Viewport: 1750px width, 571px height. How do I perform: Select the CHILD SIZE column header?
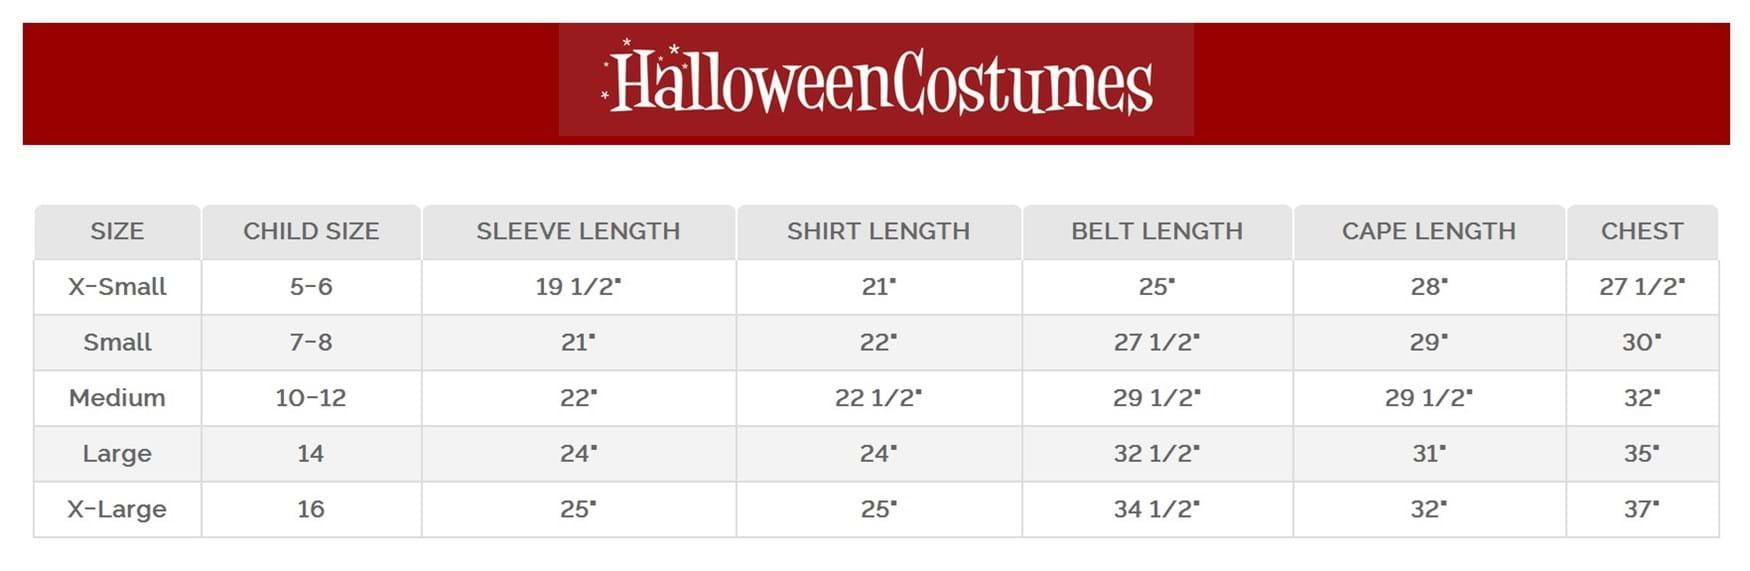coord(311,232)
